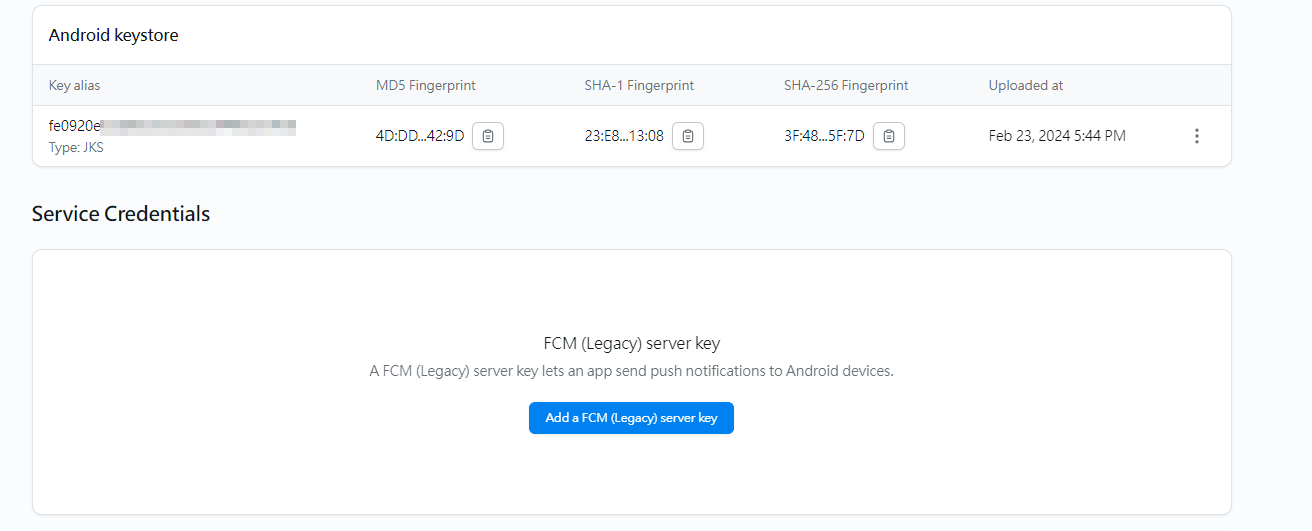
Task: Select the 23:E8...13:08 SHA-1 value
Action: 624,136
